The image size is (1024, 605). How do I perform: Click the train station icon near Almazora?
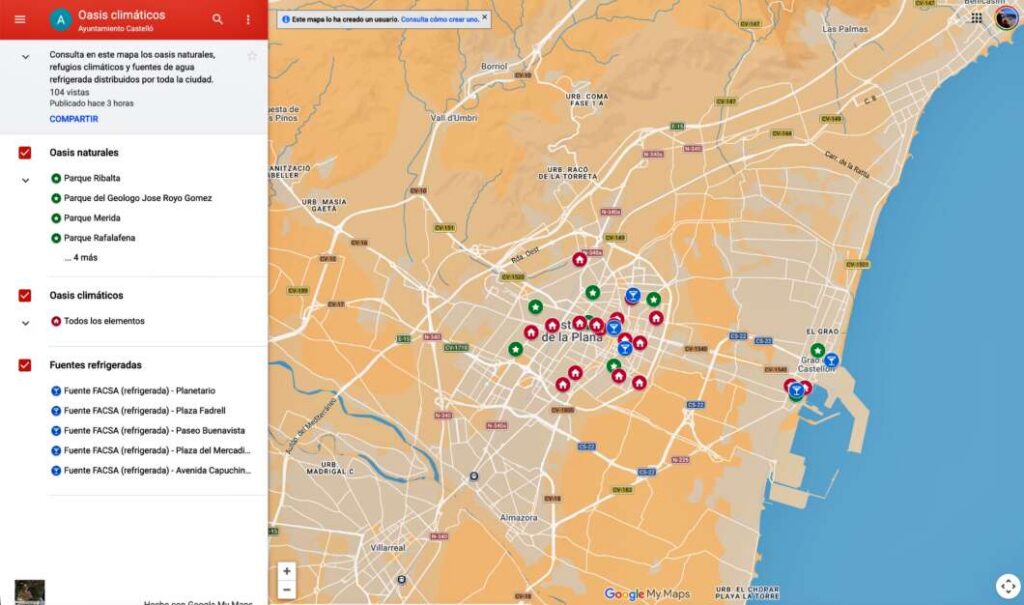474,476
